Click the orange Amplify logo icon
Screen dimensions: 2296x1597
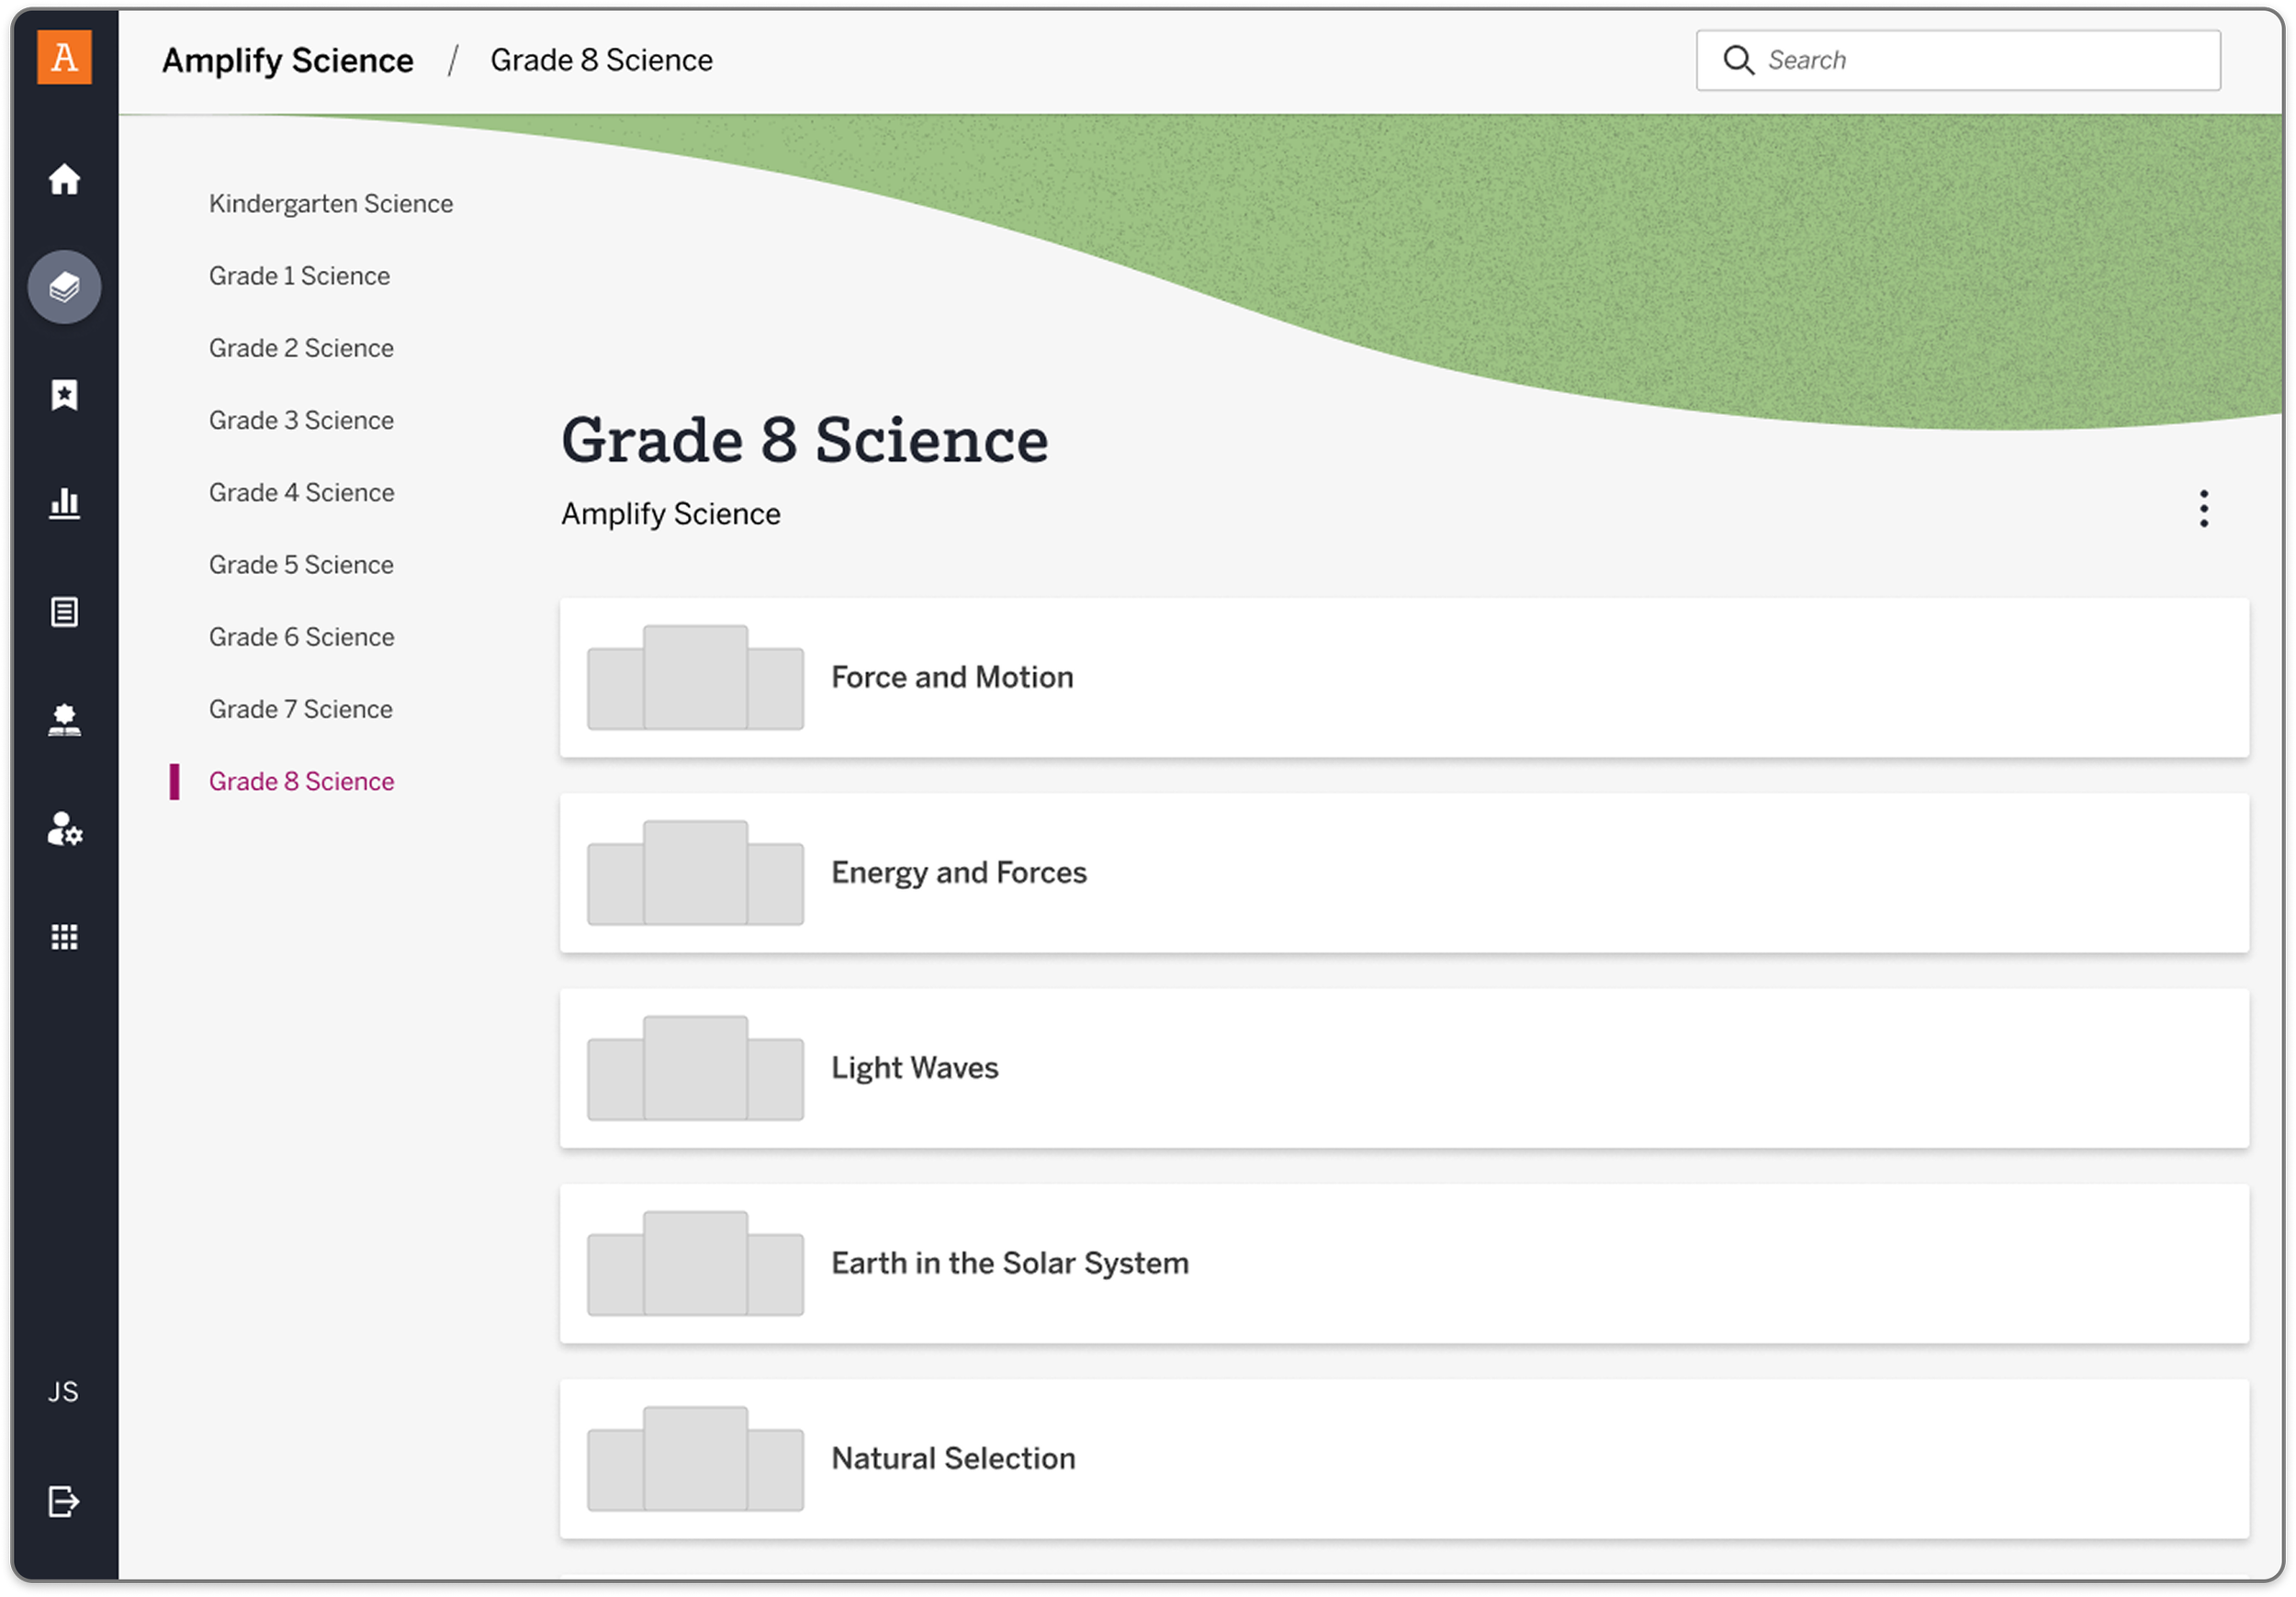pyautogui.click(x=64, y=57)
